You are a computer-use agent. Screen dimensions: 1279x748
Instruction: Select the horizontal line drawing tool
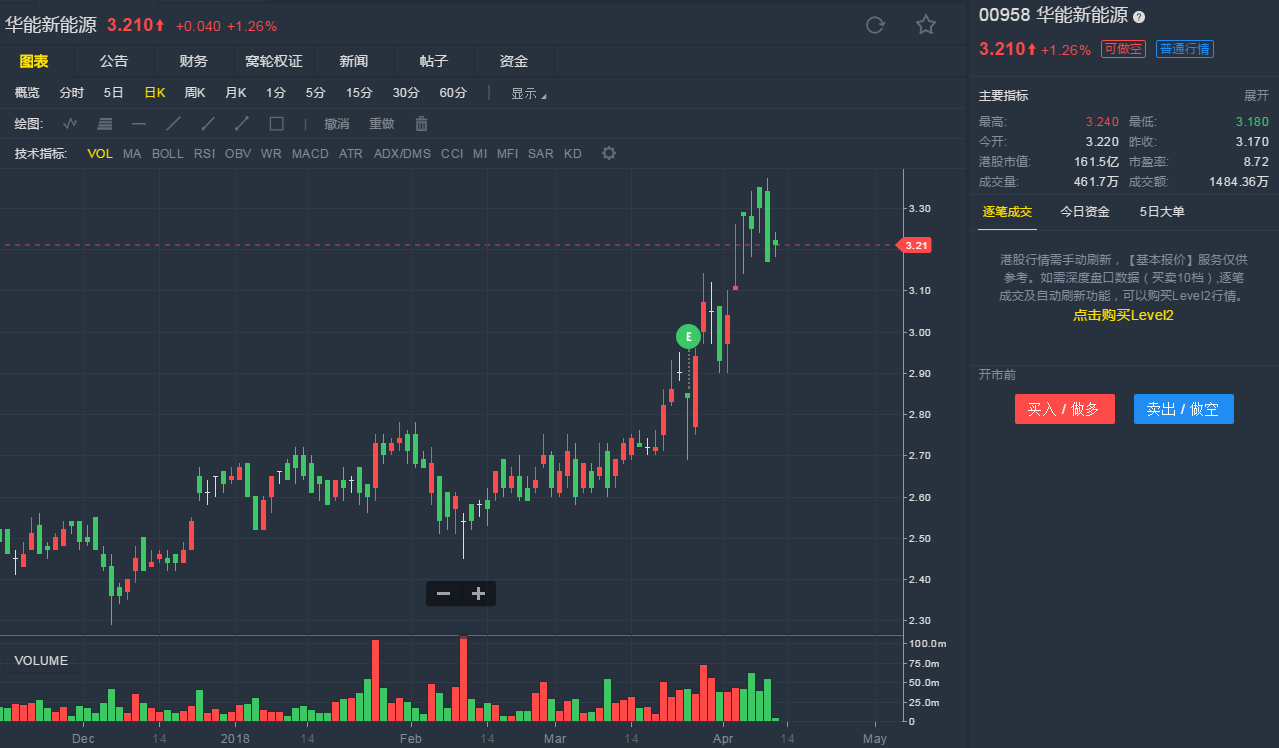point(140,123)
